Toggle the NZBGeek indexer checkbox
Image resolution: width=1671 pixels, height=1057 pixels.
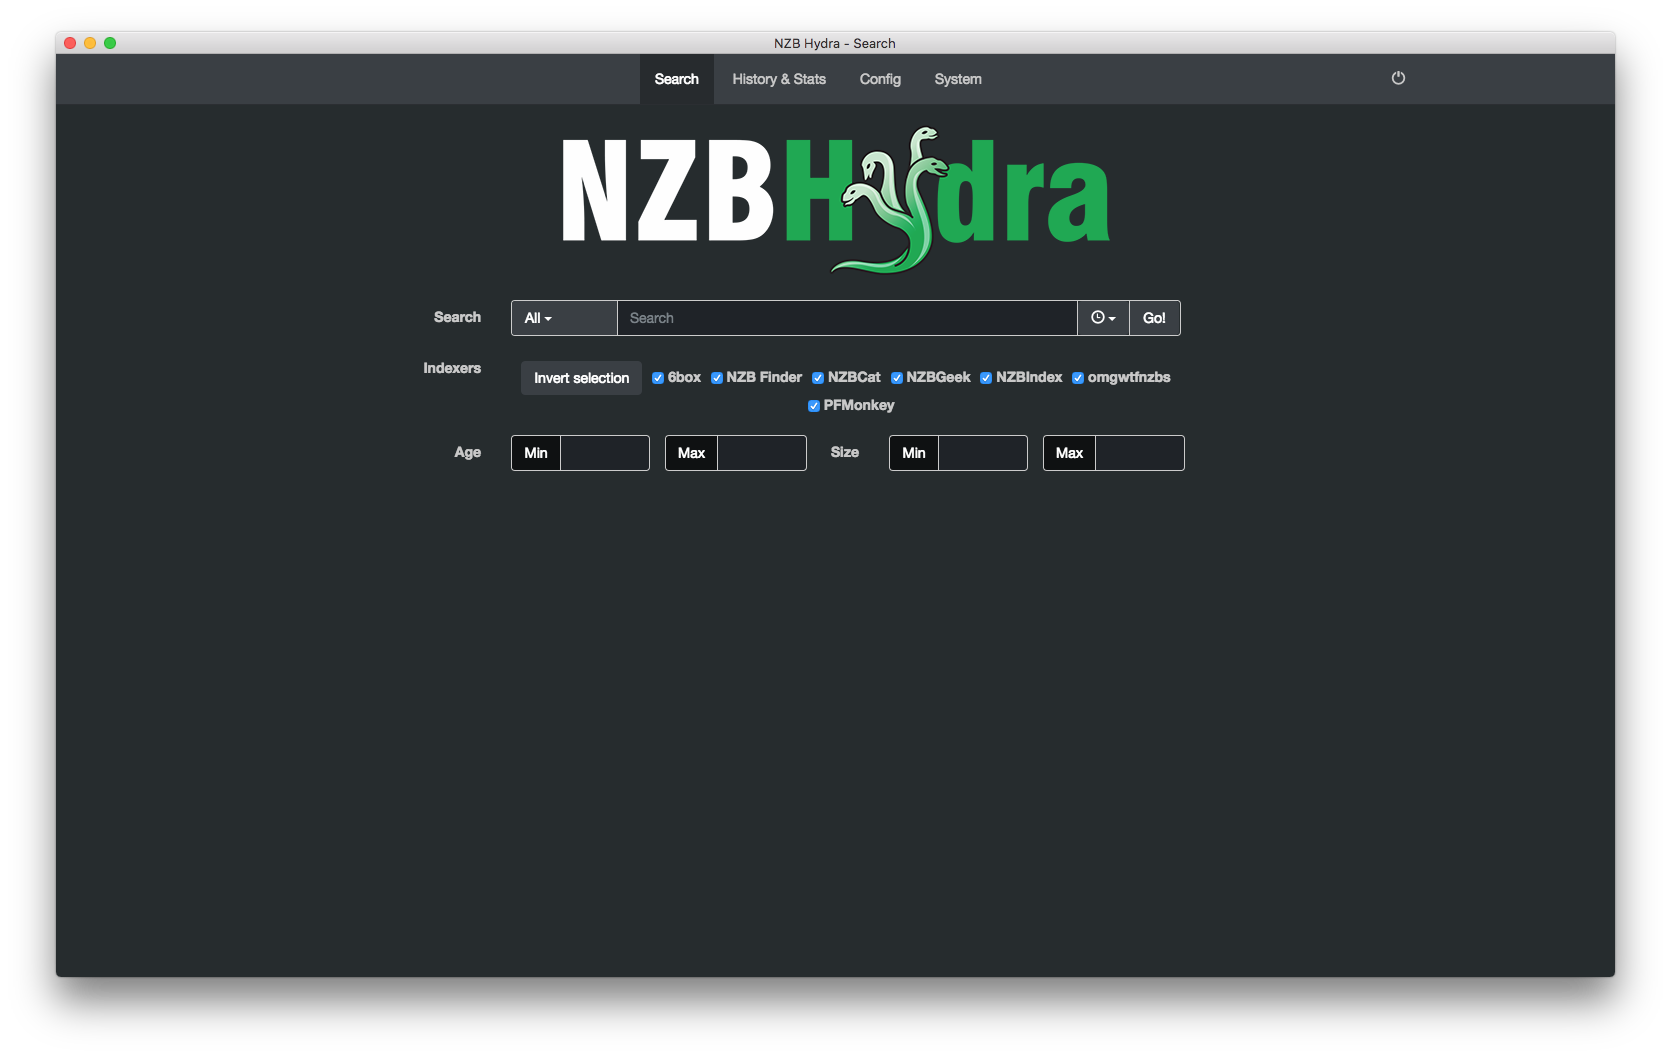897,378
